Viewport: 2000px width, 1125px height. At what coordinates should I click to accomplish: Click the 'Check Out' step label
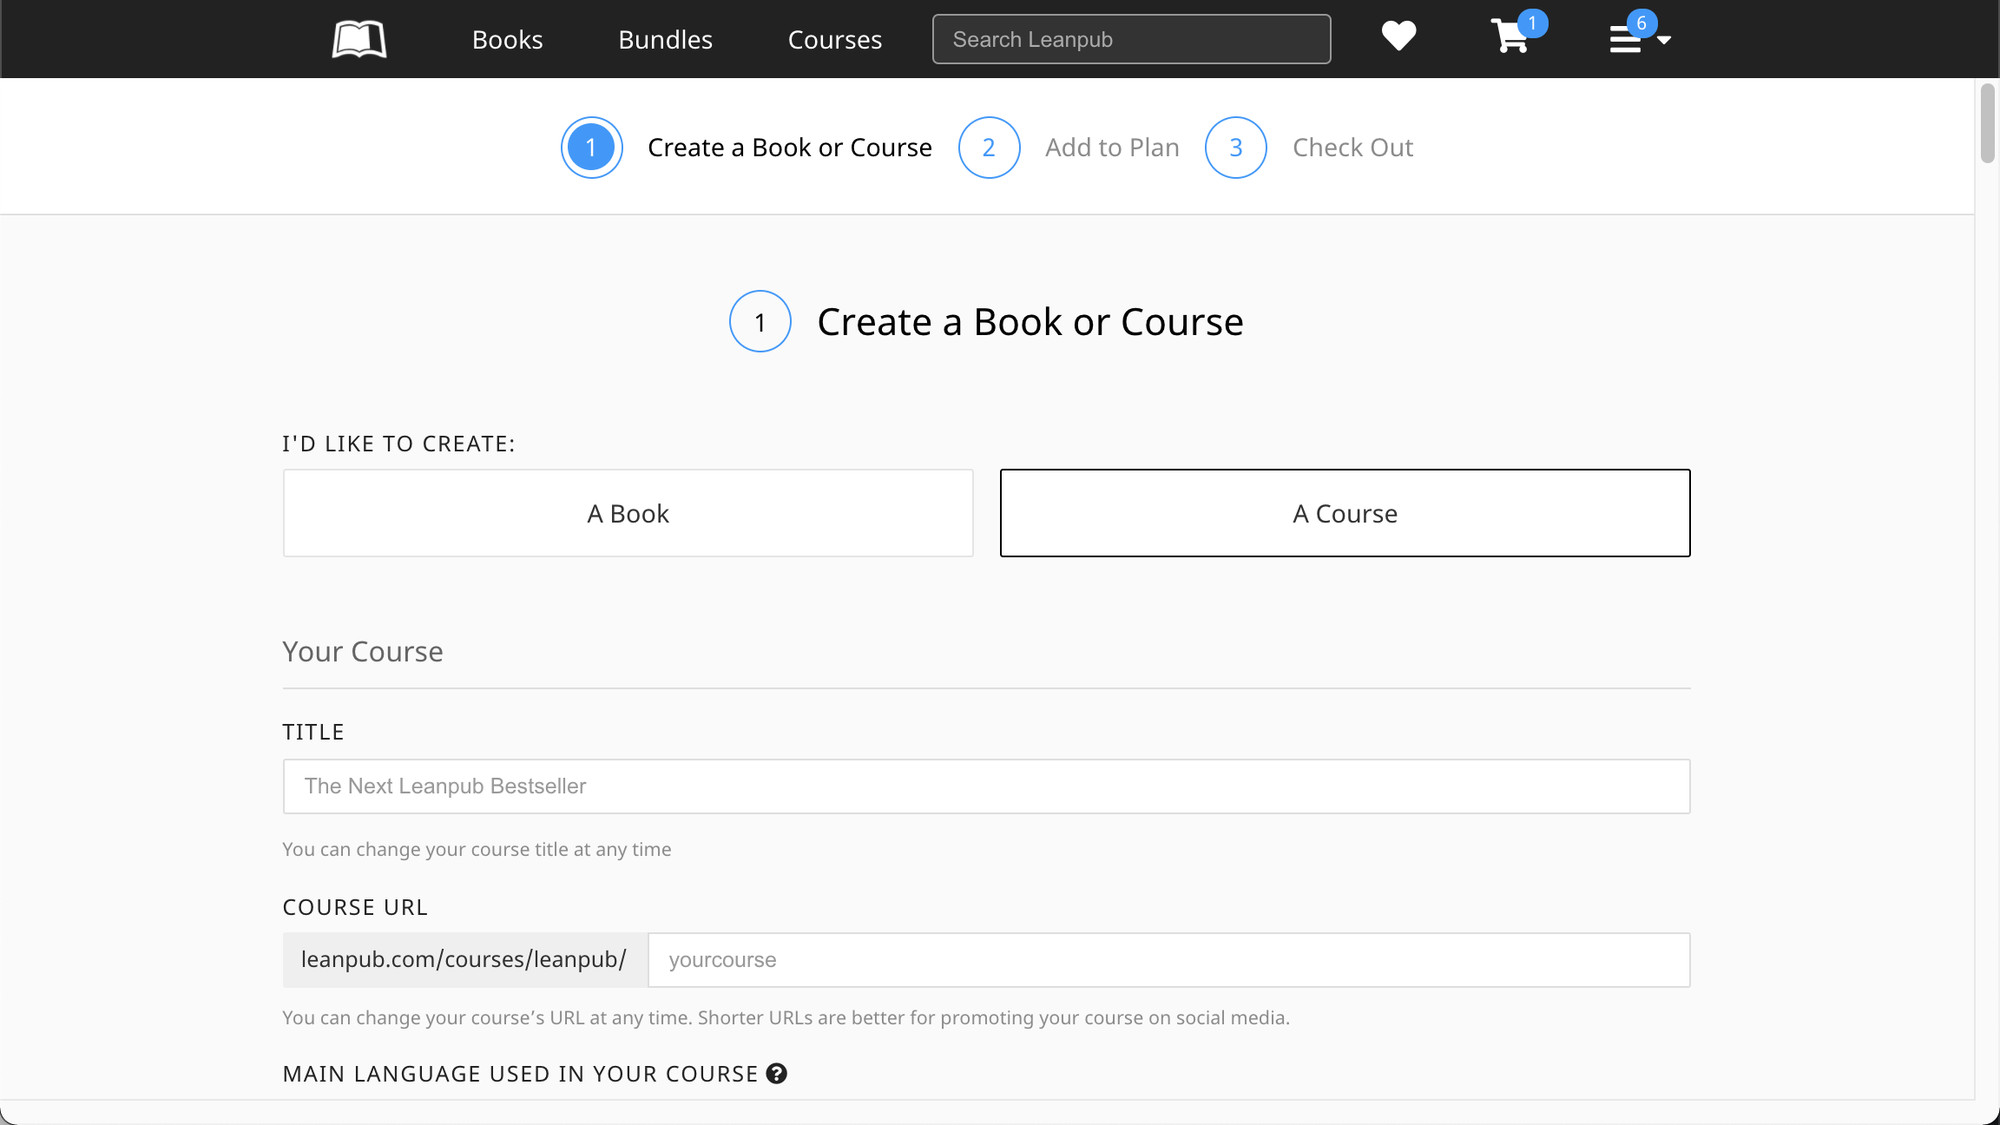(x=1353, y=147)
